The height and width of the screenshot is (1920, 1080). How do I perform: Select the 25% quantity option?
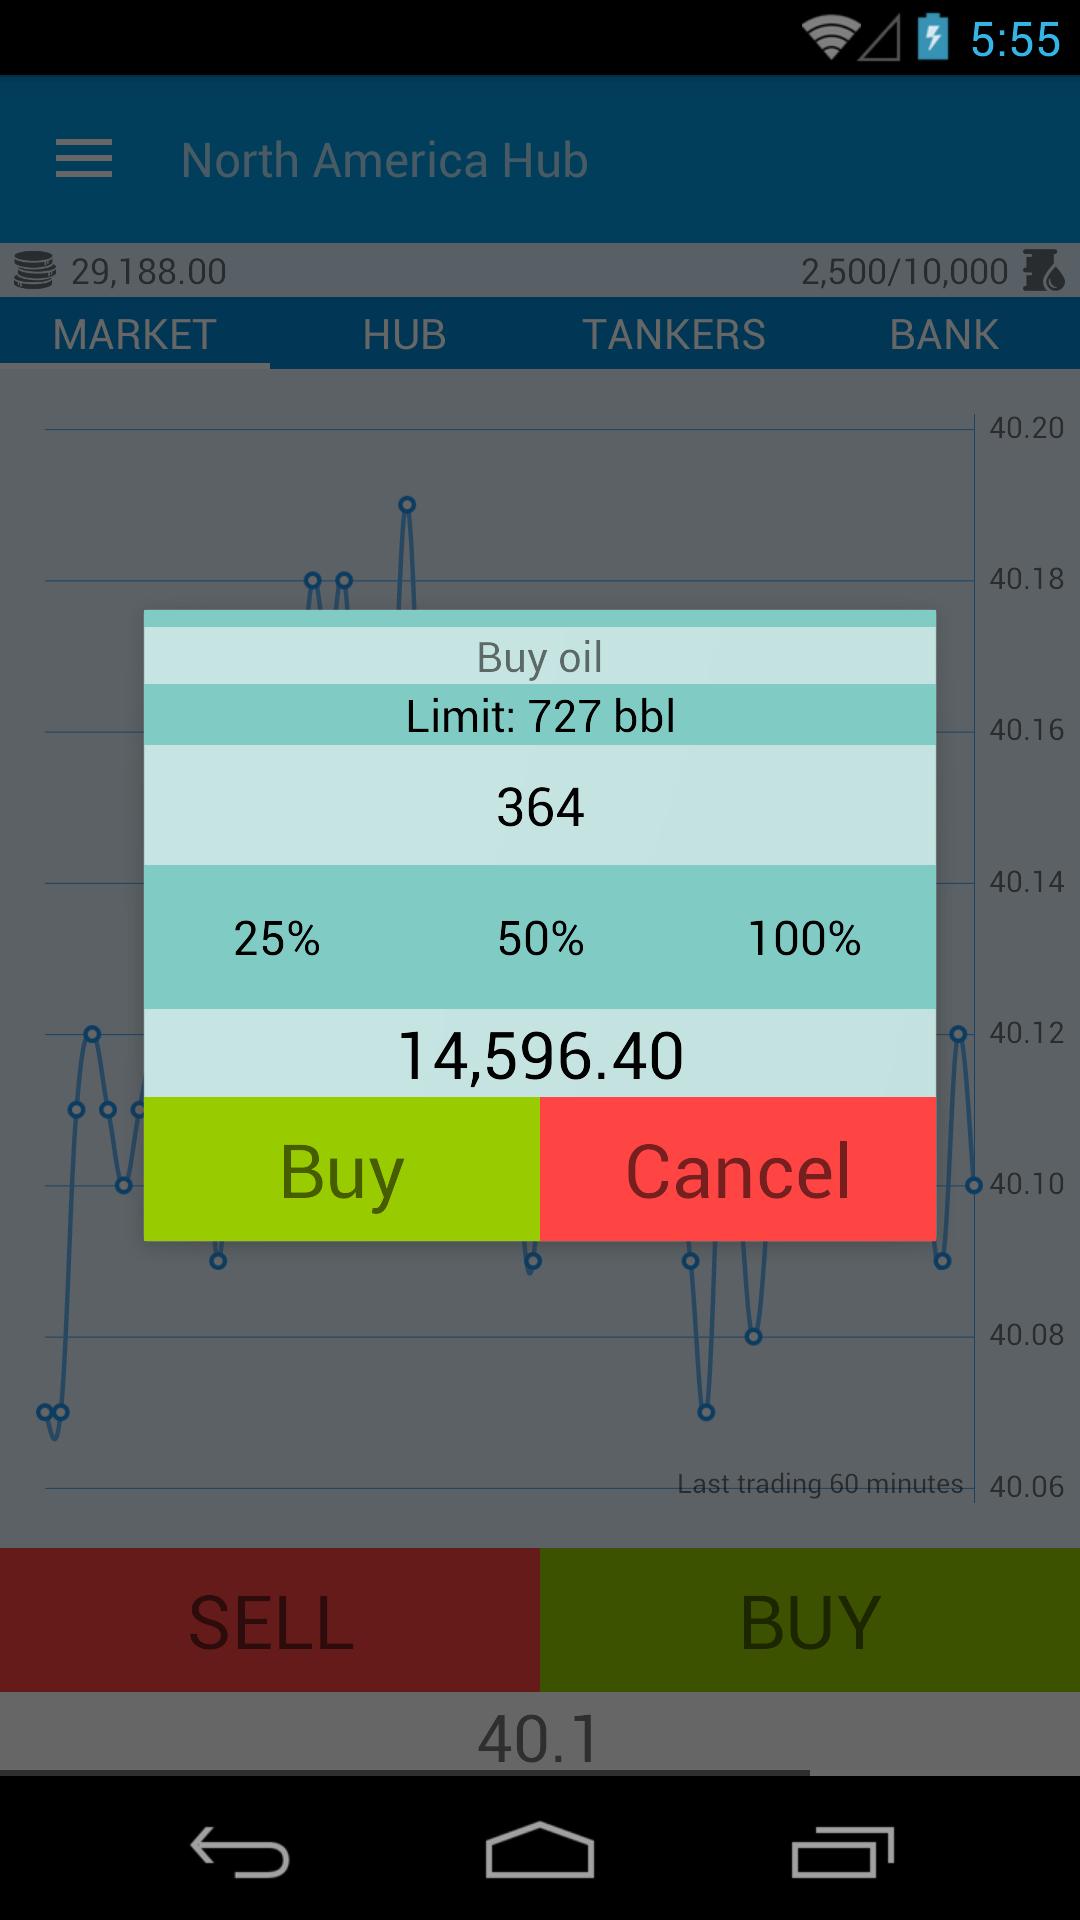(x=275, y=939)
